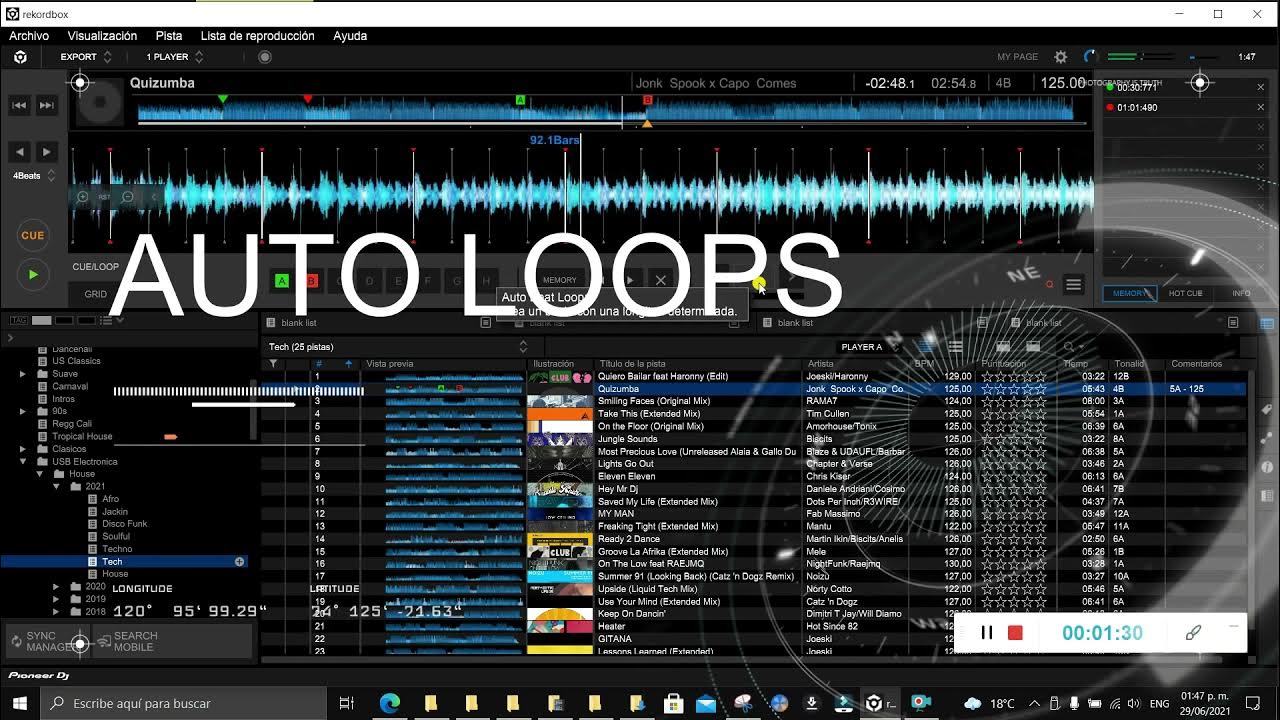
Task: Select the Jackin playlist
Action: [115, 511]
